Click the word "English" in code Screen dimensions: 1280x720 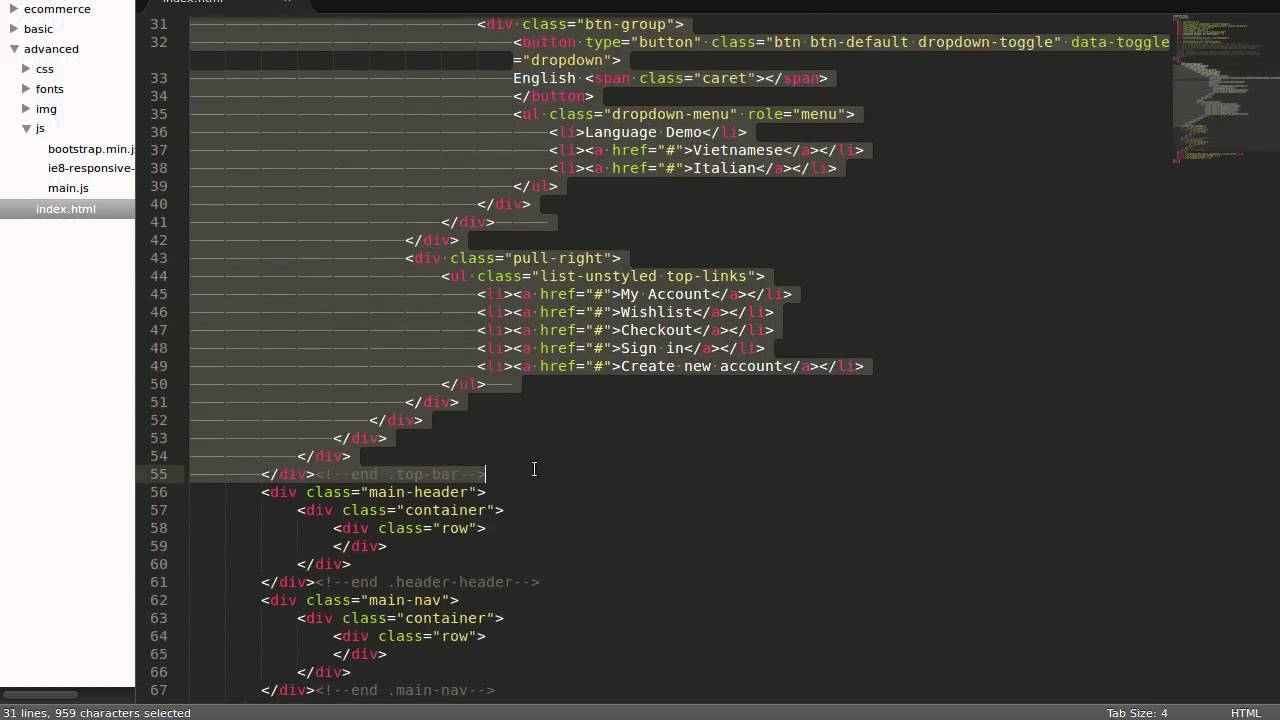[545, 78]
